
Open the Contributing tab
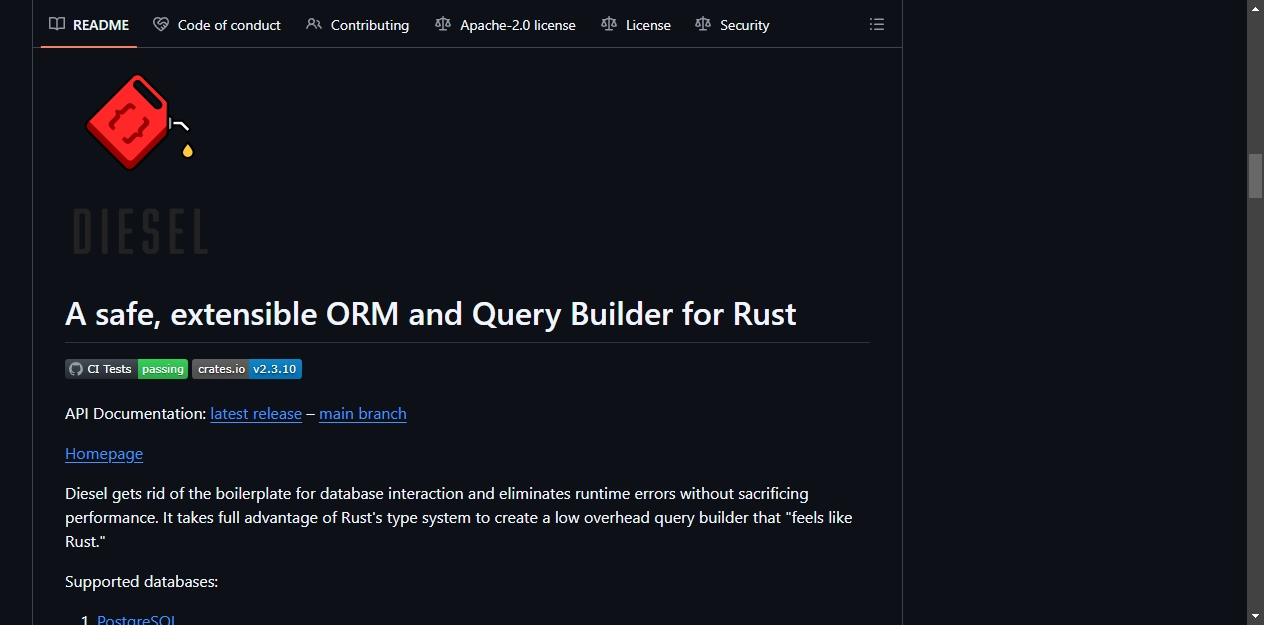358,25
